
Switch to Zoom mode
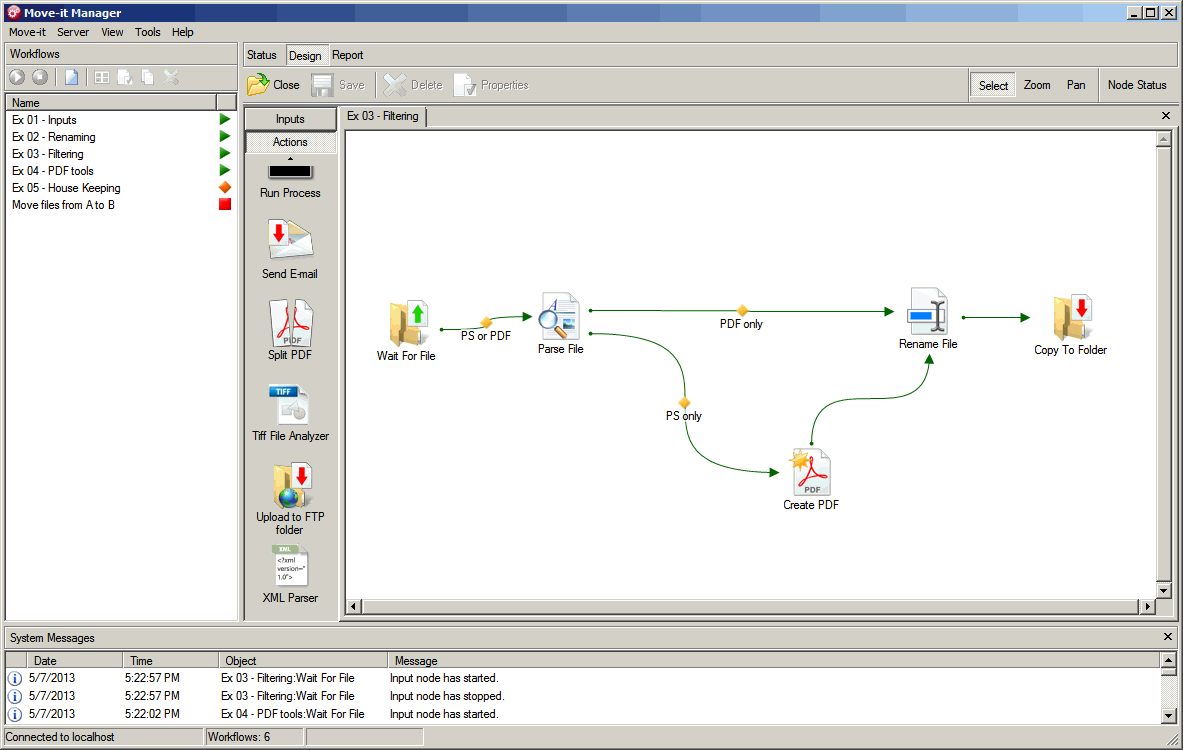click(1037, 86)
